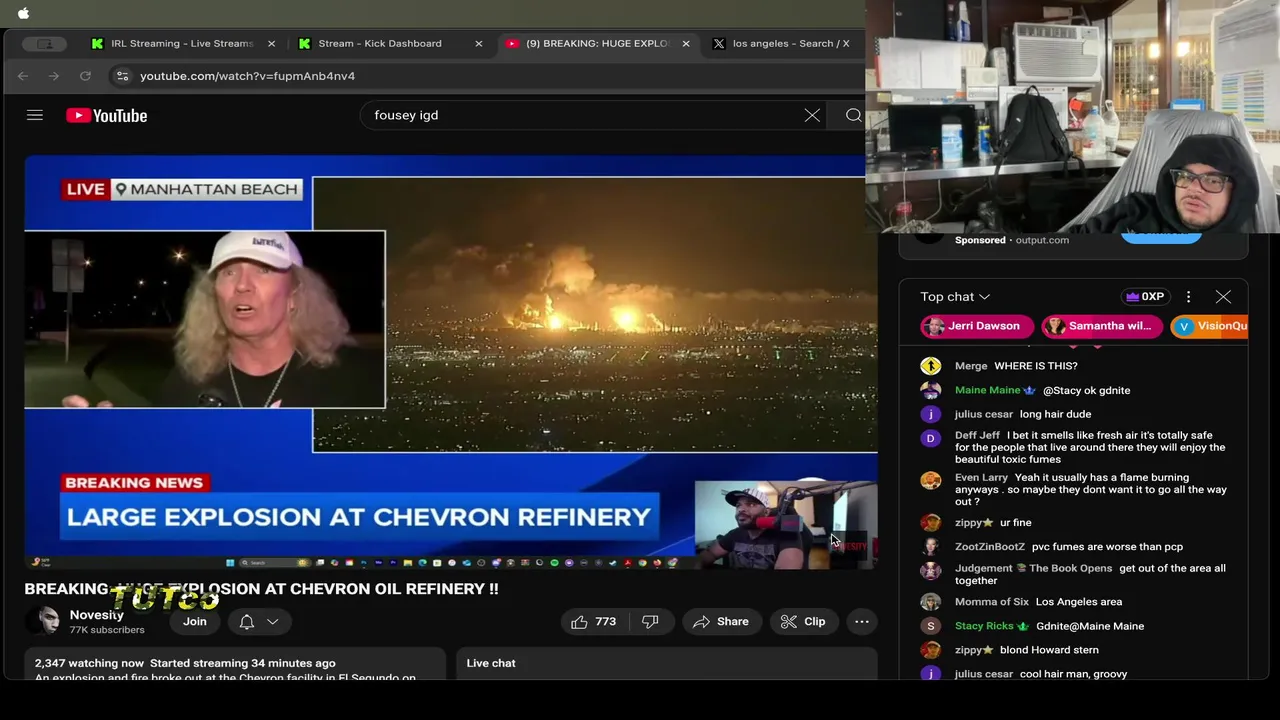Click Stacy Ricks avatar in chat

pyautogui.click(x=931, y=626)
